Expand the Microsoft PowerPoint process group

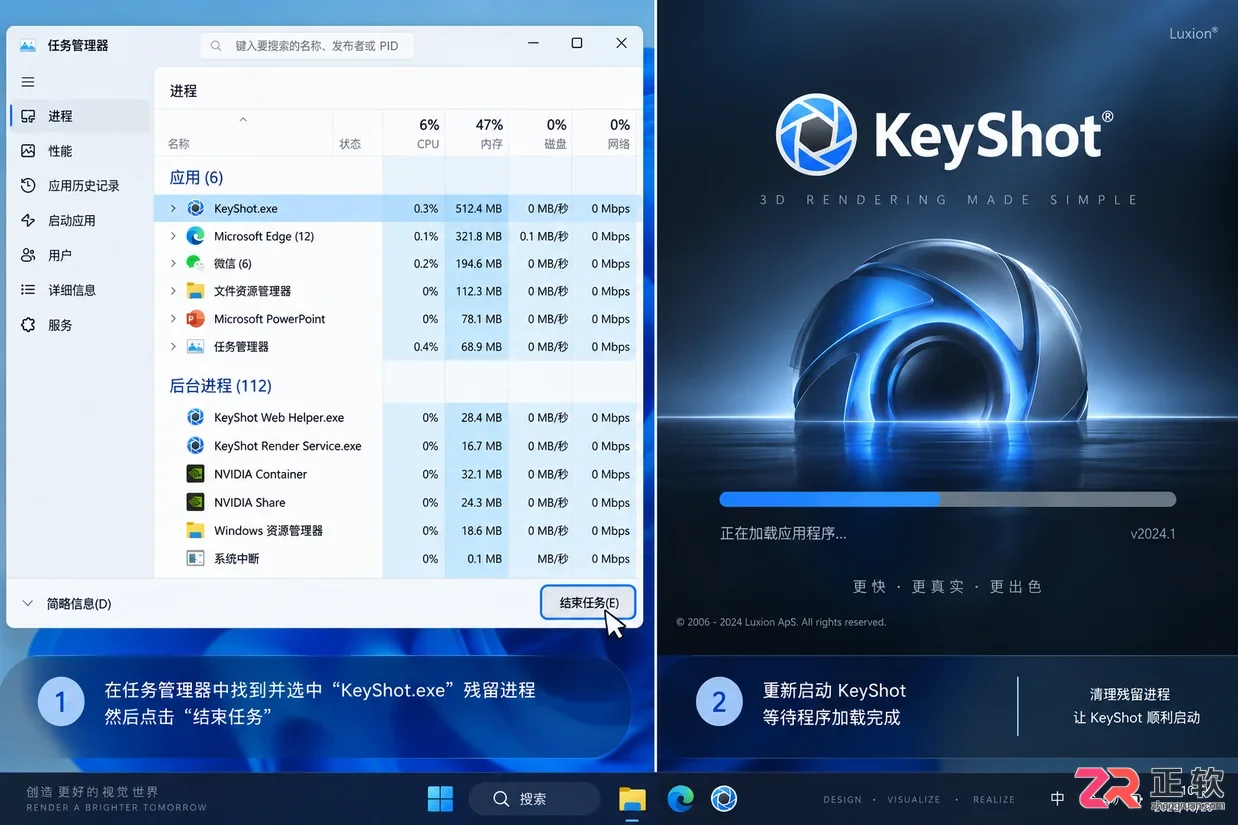click(173, 319)
